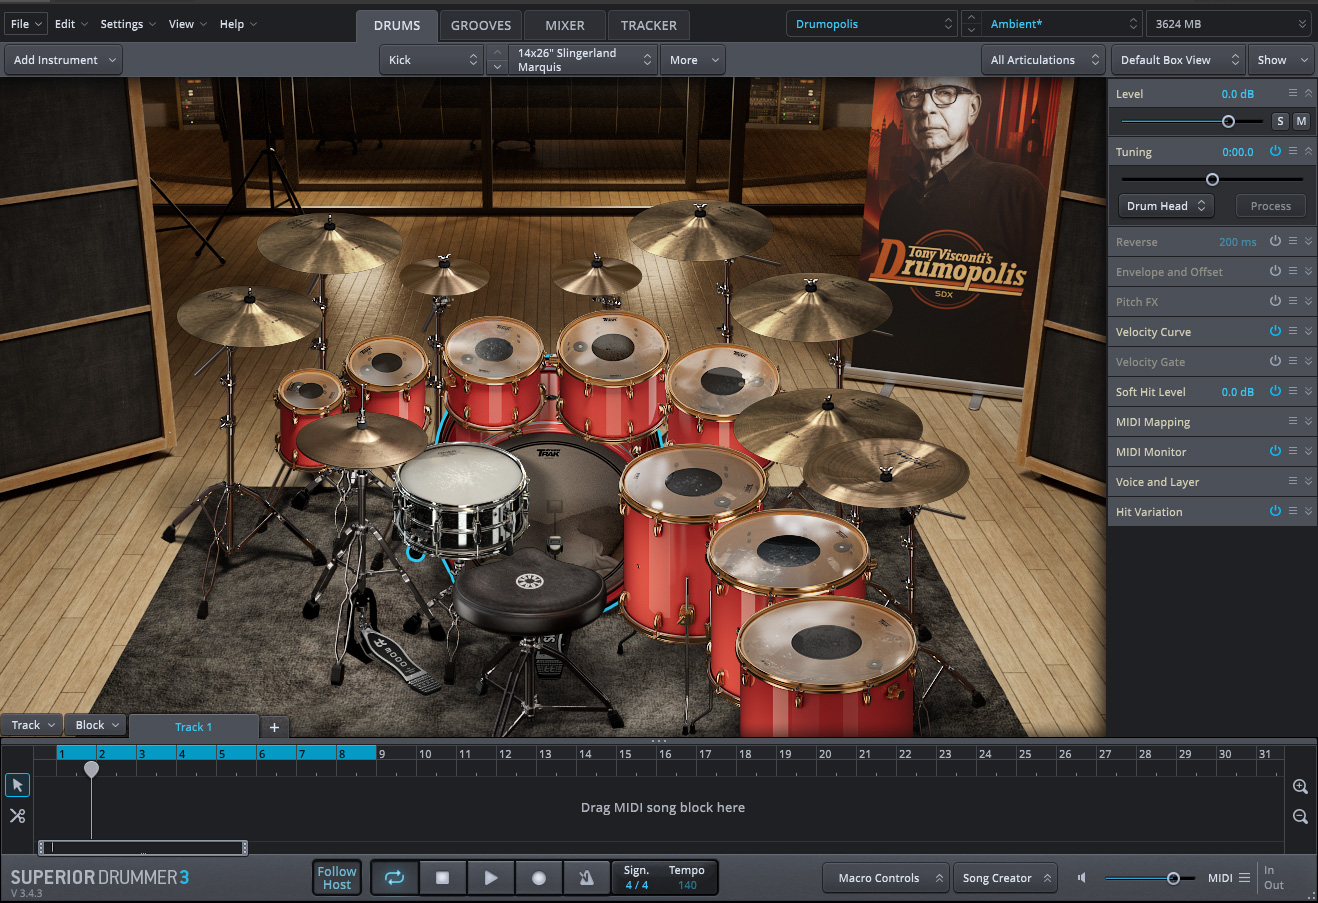This screenshot has width=1318, height=903.
Task: Open the All Articulations dropdown
Action: [x=1044, y=60]
